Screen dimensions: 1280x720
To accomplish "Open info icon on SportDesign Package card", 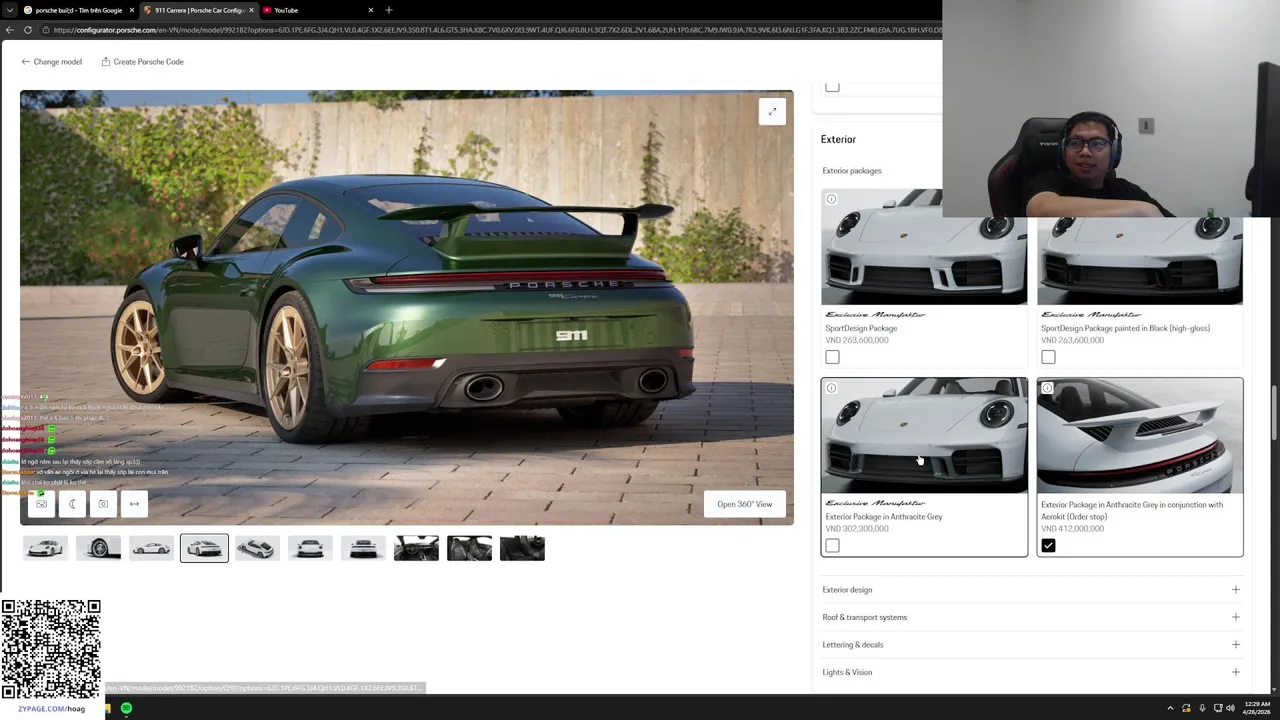I will (831, 199).
